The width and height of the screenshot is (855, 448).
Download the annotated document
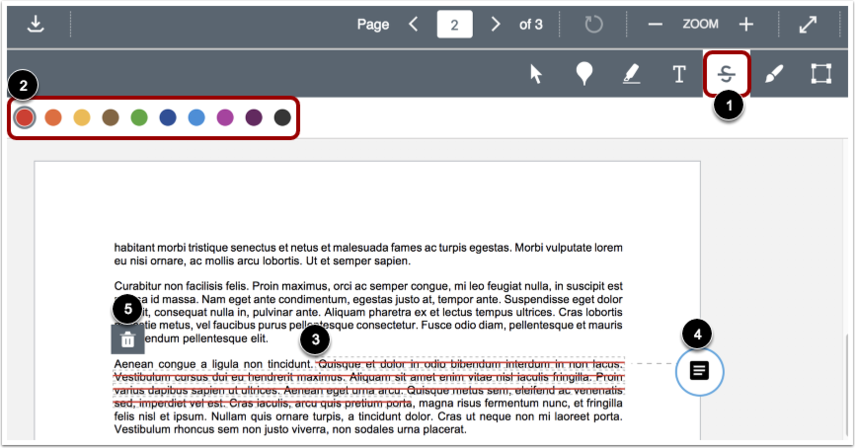click(35, 24)
